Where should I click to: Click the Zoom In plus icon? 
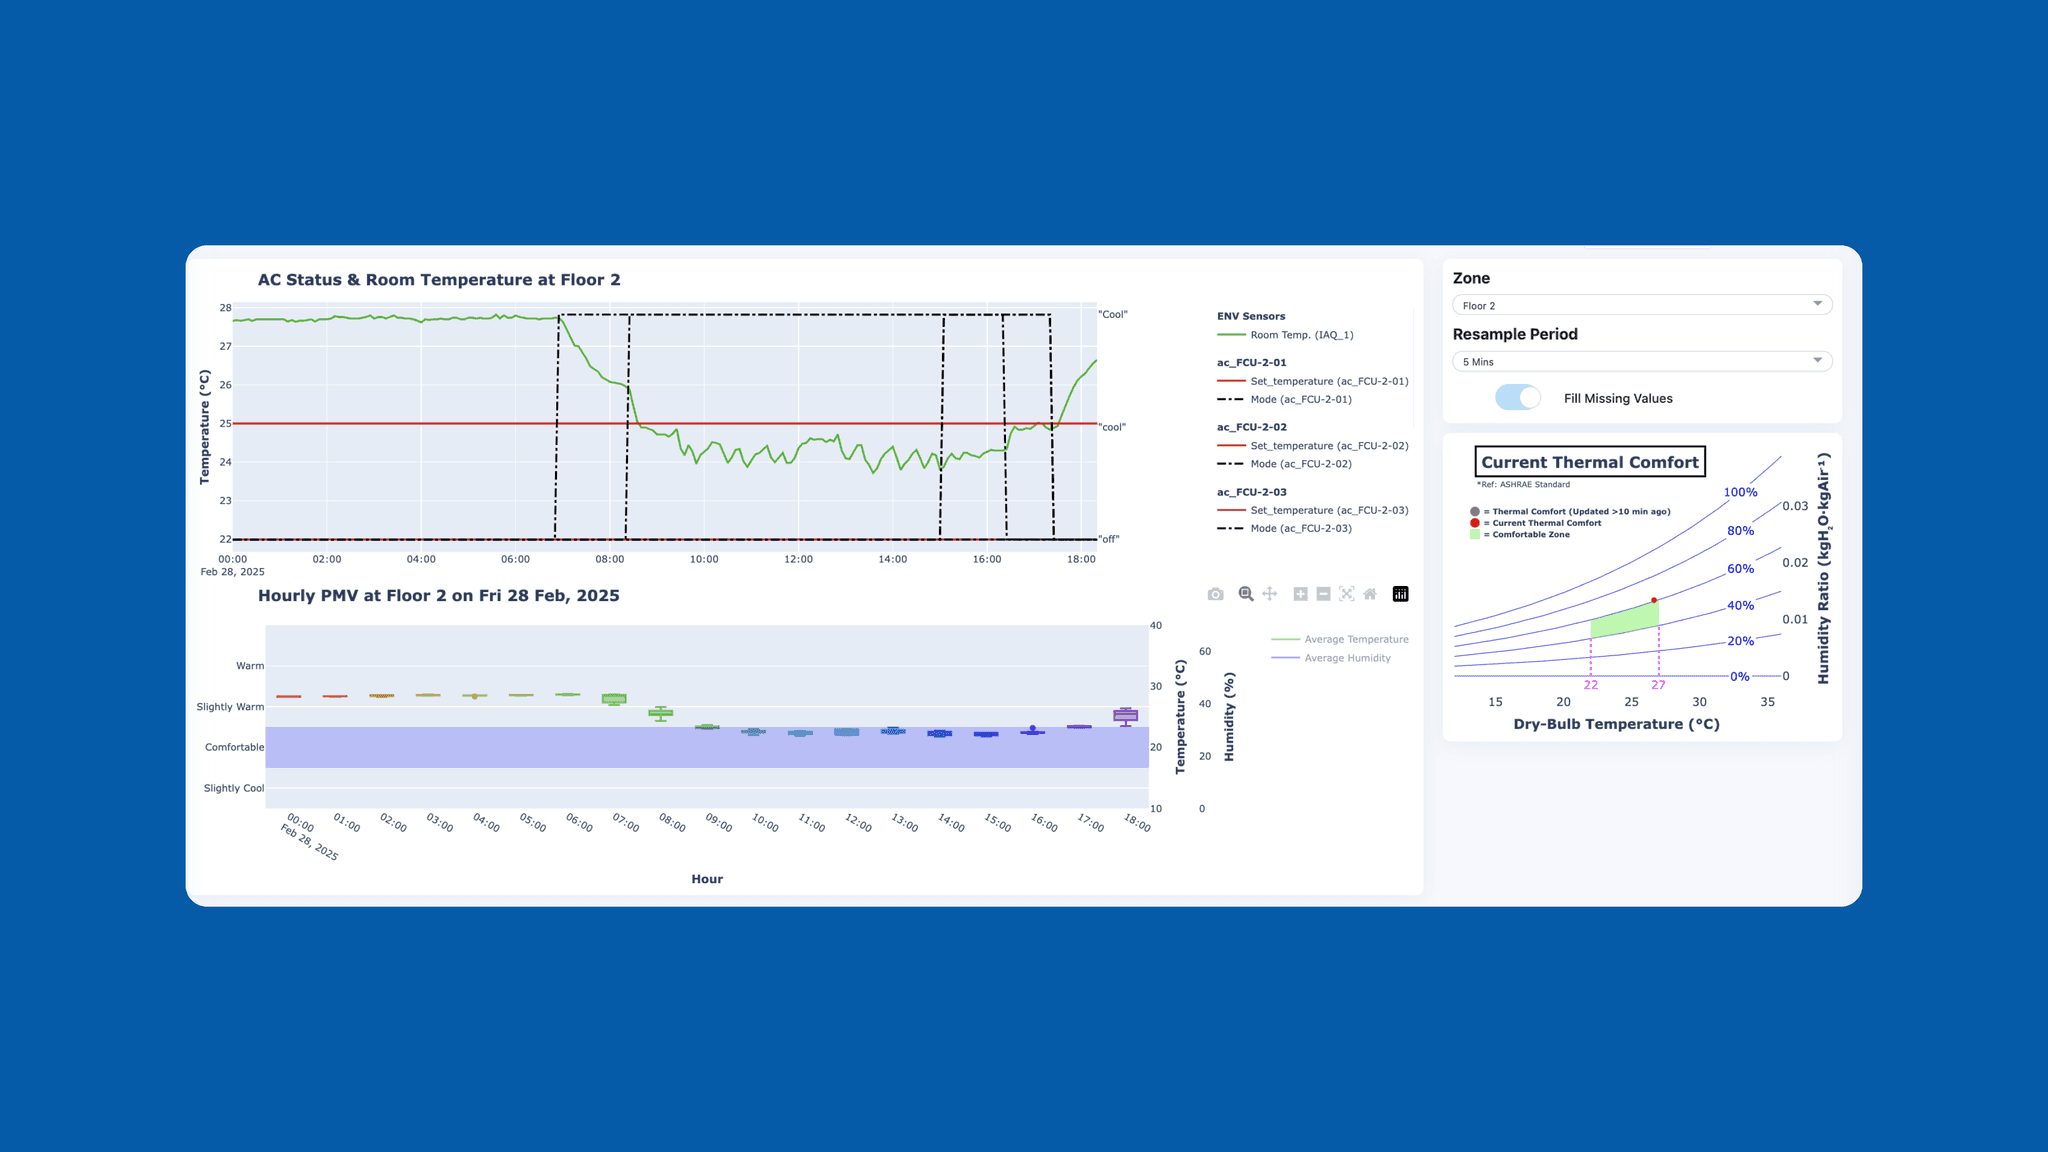(x=1300, y=594)
